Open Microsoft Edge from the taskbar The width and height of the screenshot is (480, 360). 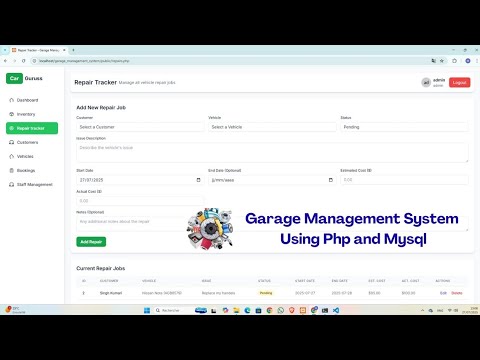tap(247, 310)
